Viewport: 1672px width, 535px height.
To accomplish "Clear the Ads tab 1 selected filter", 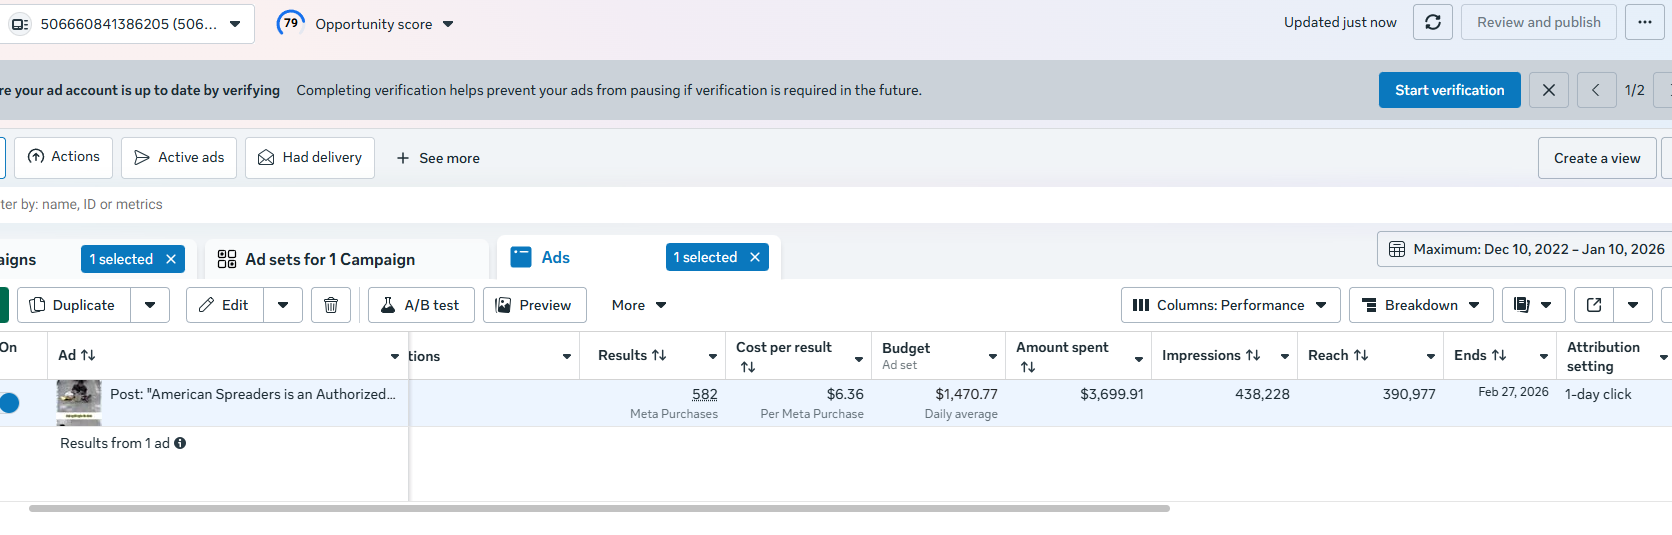I will 755,257.
